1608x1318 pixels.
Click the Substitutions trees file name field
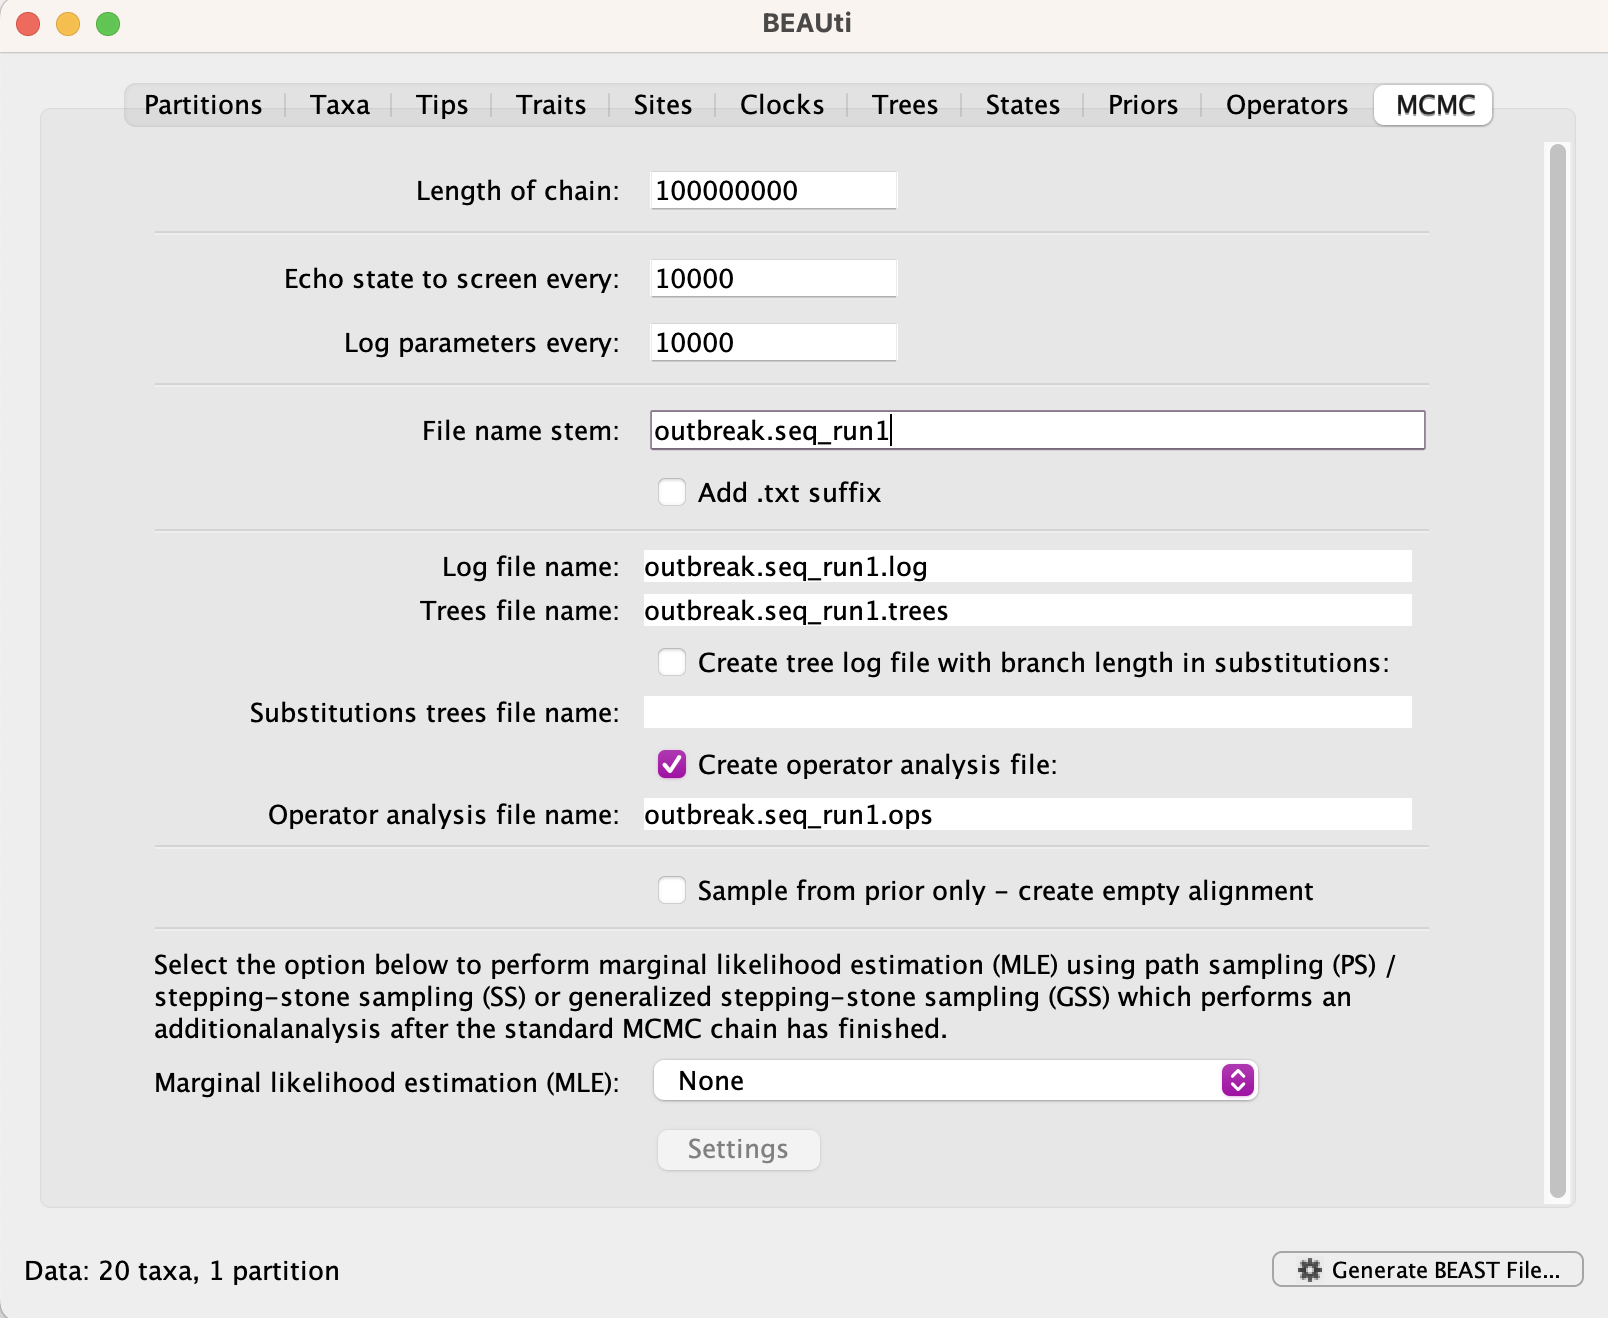(x=1028, y=712)
